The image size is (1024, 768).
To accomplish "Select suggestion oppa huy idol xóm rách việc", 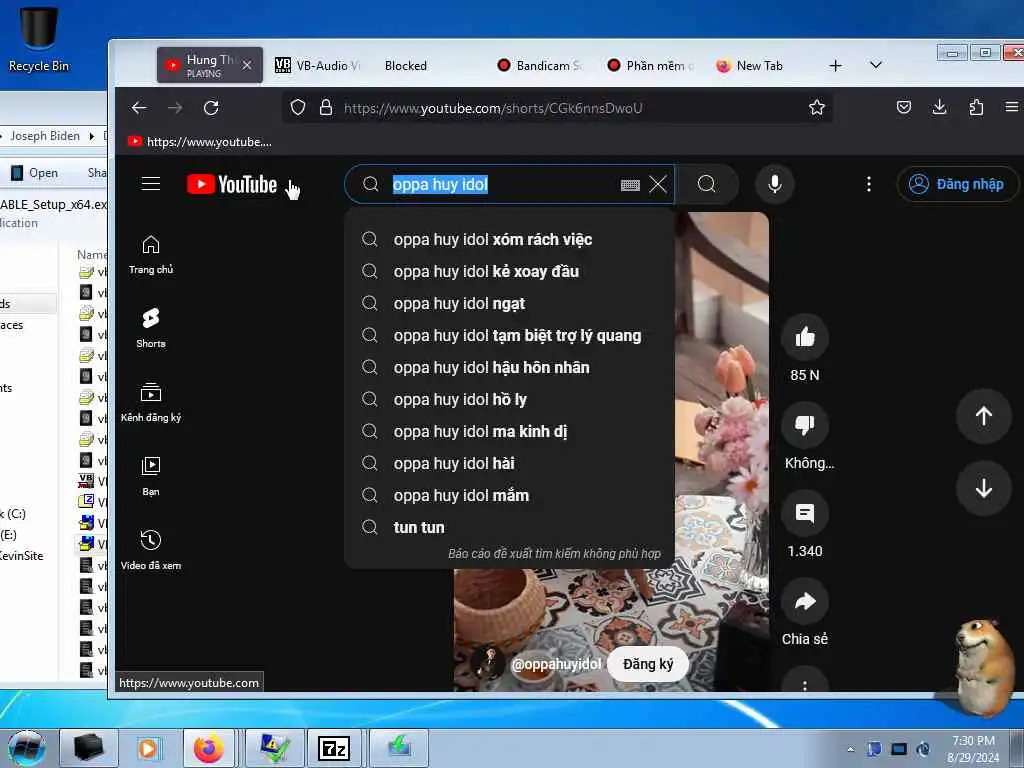I will tap(509, 240).
